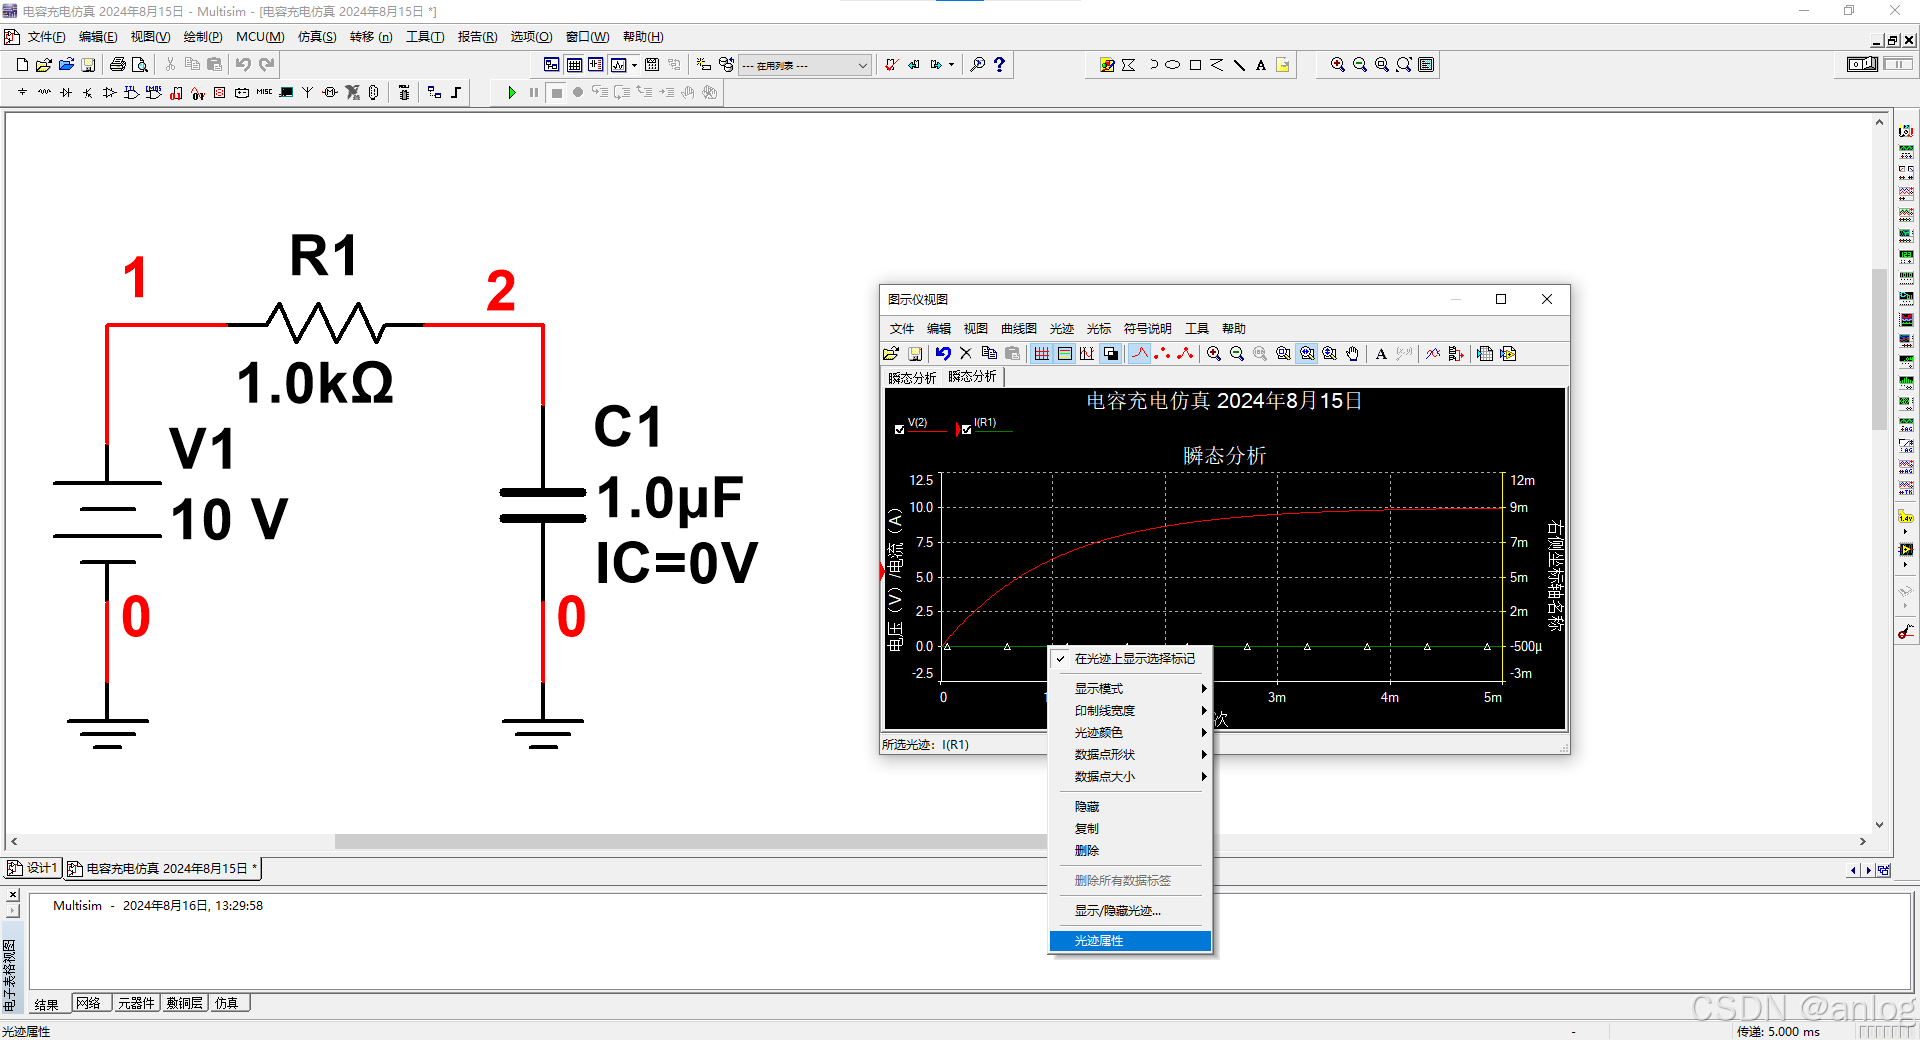Switch to the 设计1 design tab
This screenshot has width=1920, height=1040.
[x=34, y=868]
